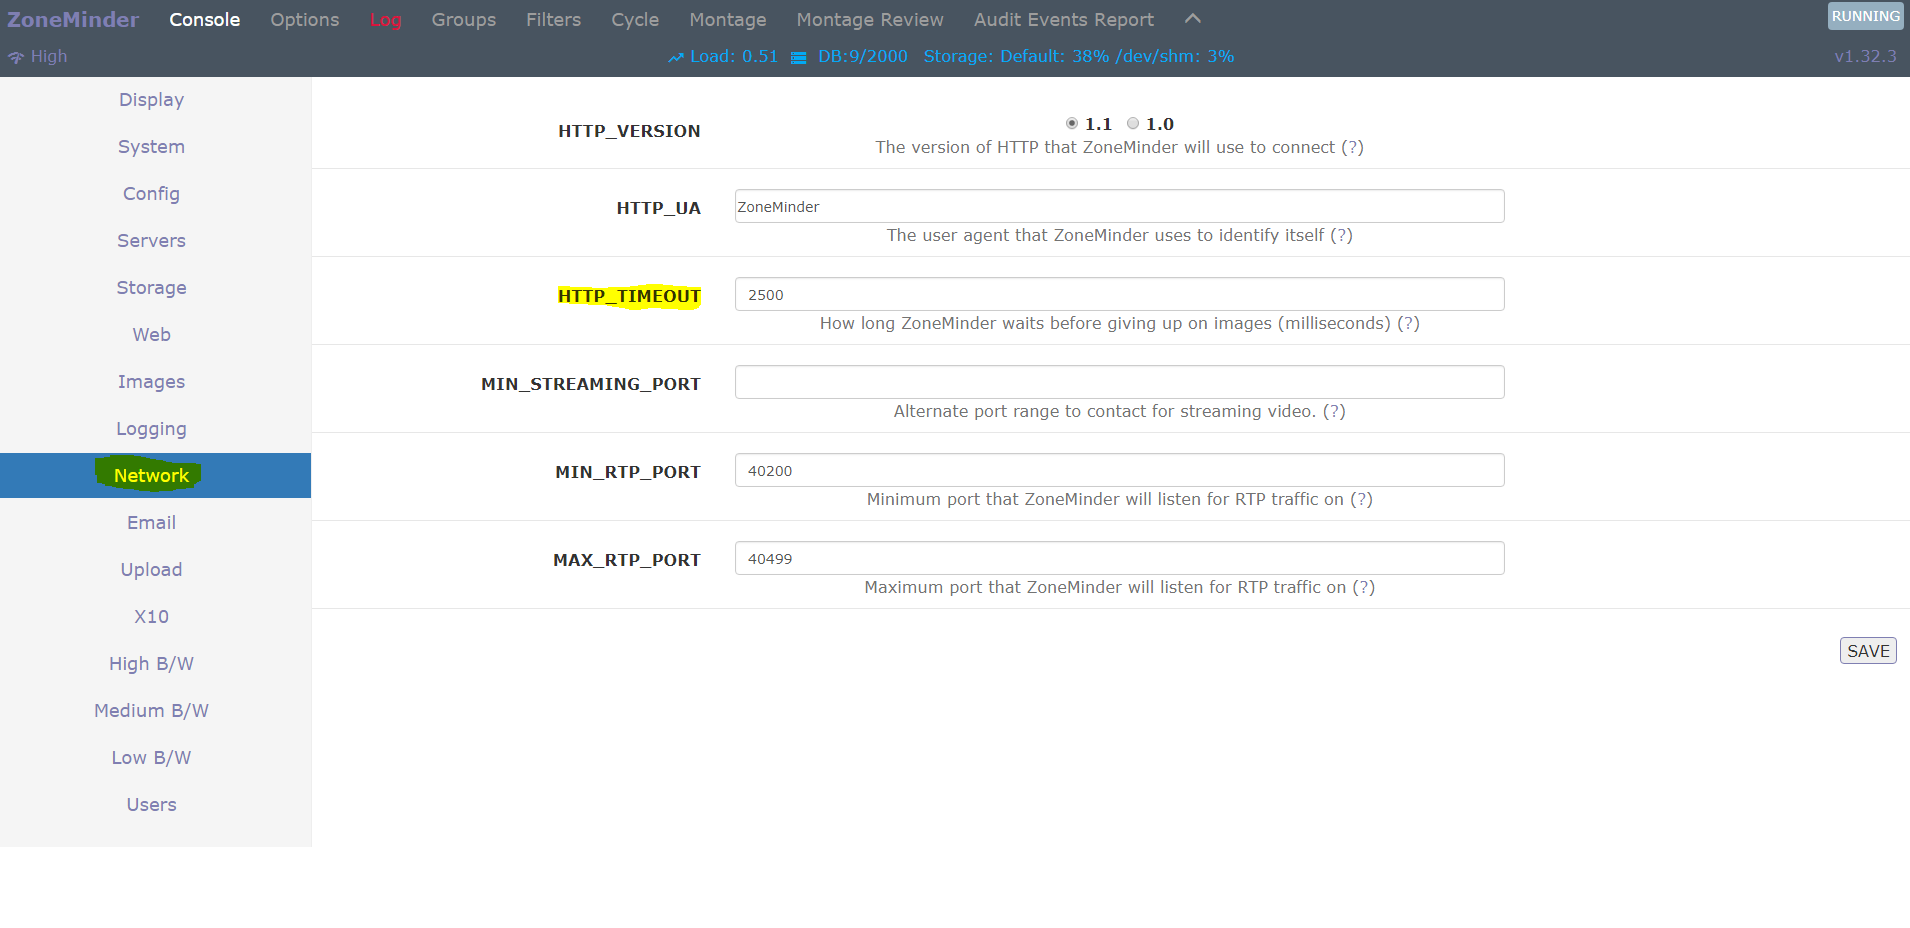The width and height of the screenshot is (1910, 928).
Task: Show help (?) for the MAX_RTP_PORT setting
Action: coord(1363,587)
